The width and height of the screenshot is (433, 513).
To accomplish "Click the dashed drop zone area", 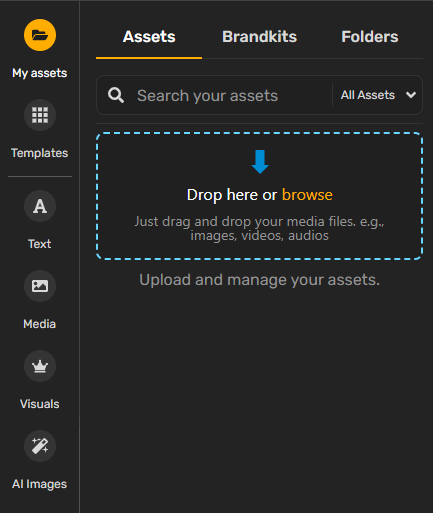I will coord(260,196).
